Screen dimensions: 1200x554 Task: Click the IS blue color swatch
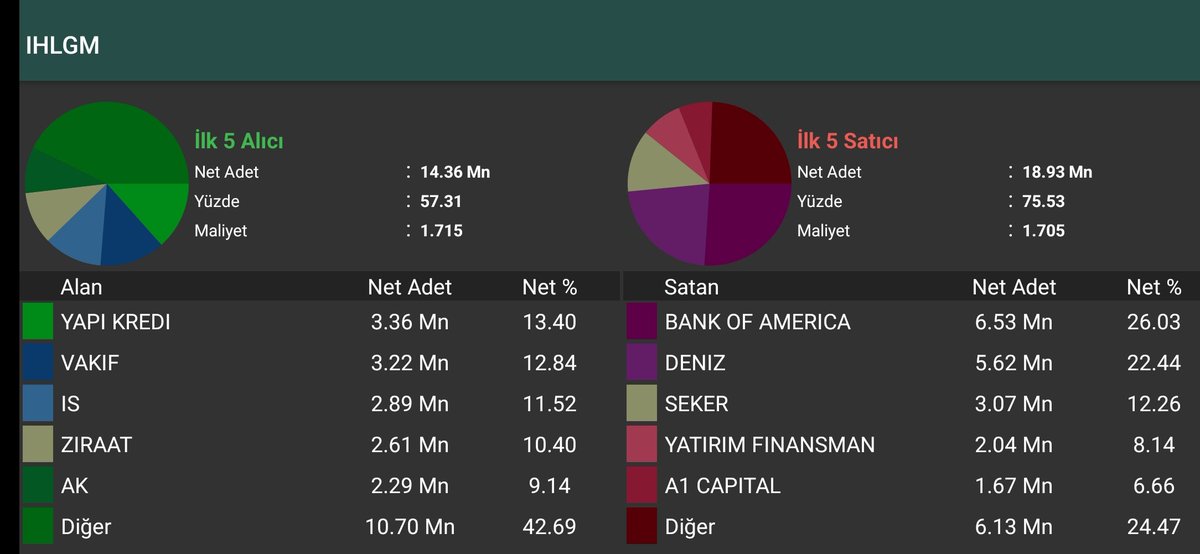click(x=37, y=404)
